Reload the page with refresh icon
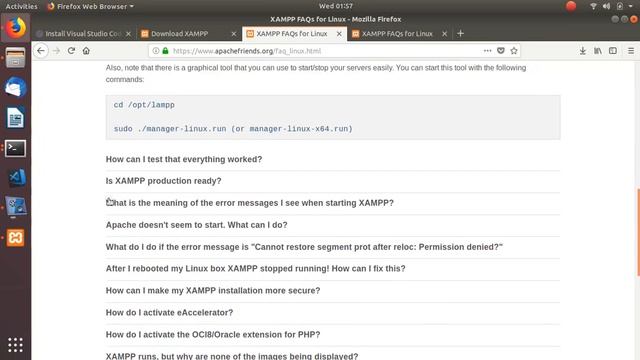Image resolution: width=640 pixels, height=360 pixels. 71,51
